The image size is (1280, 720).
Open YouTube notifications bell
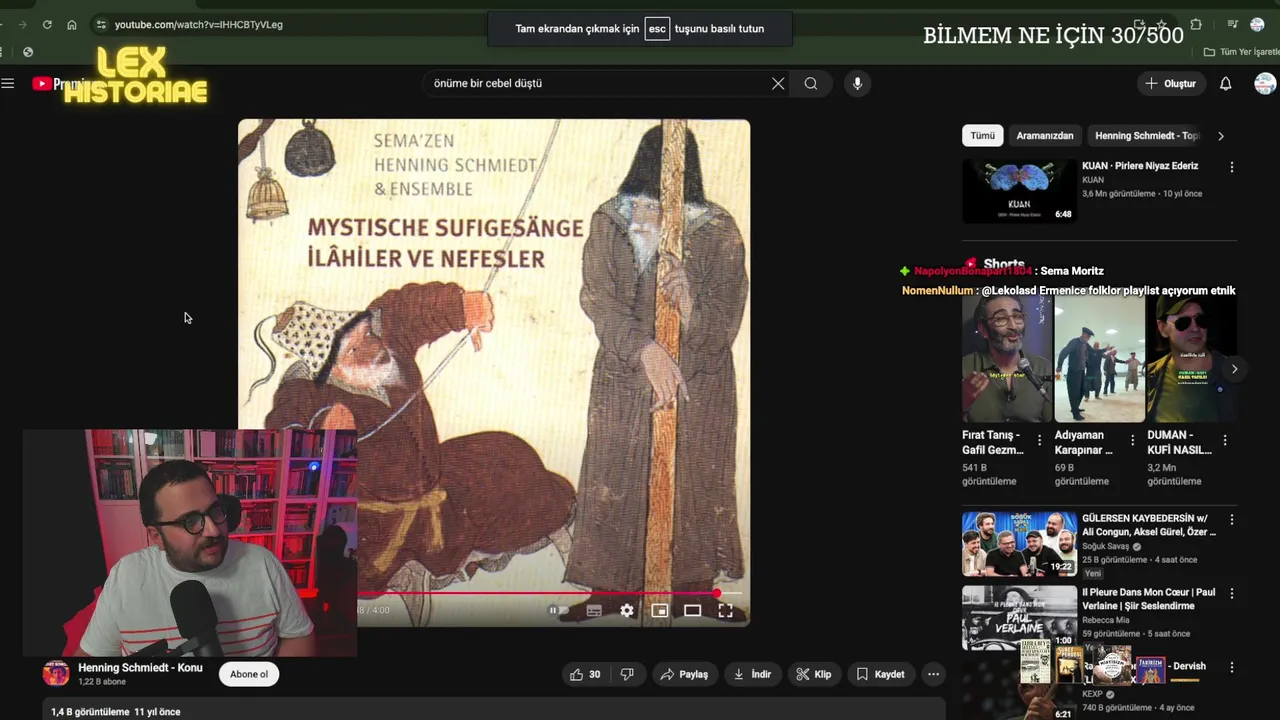[x=1225, y=84]
